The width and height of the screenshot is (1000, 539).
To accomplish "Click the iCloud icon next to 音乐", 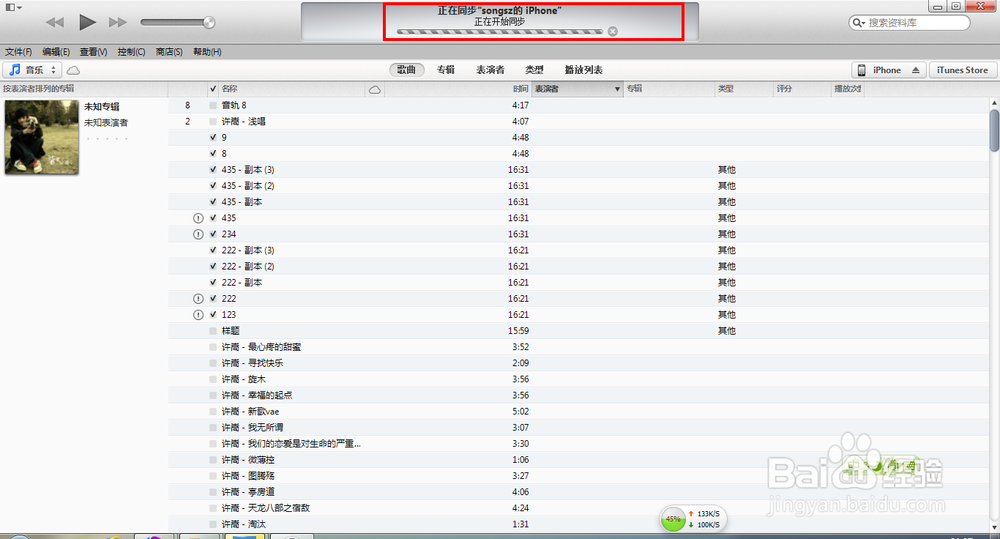I will point(73,70).
